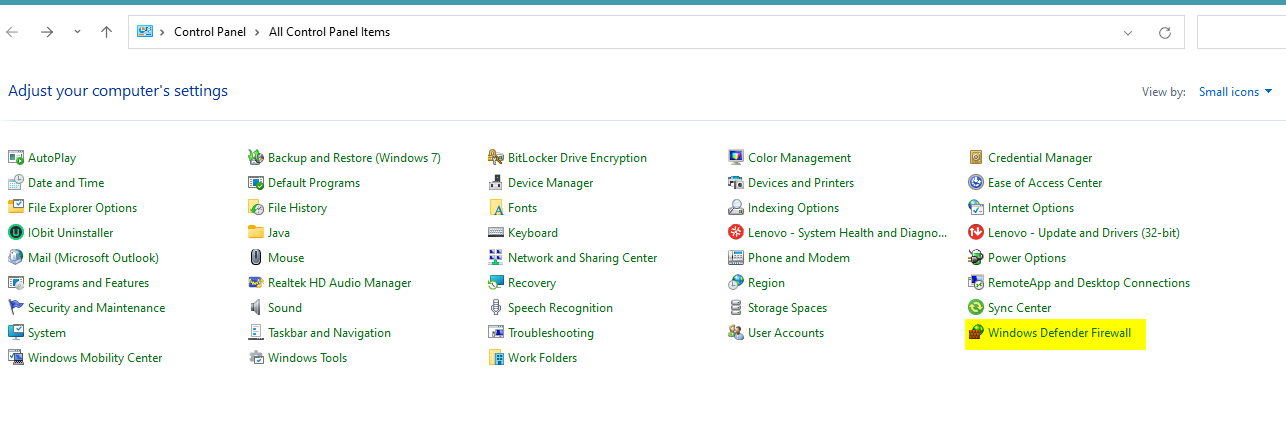Go up one level with Up arrow
Screen dimensions: 1286x442
pos(106,32)
